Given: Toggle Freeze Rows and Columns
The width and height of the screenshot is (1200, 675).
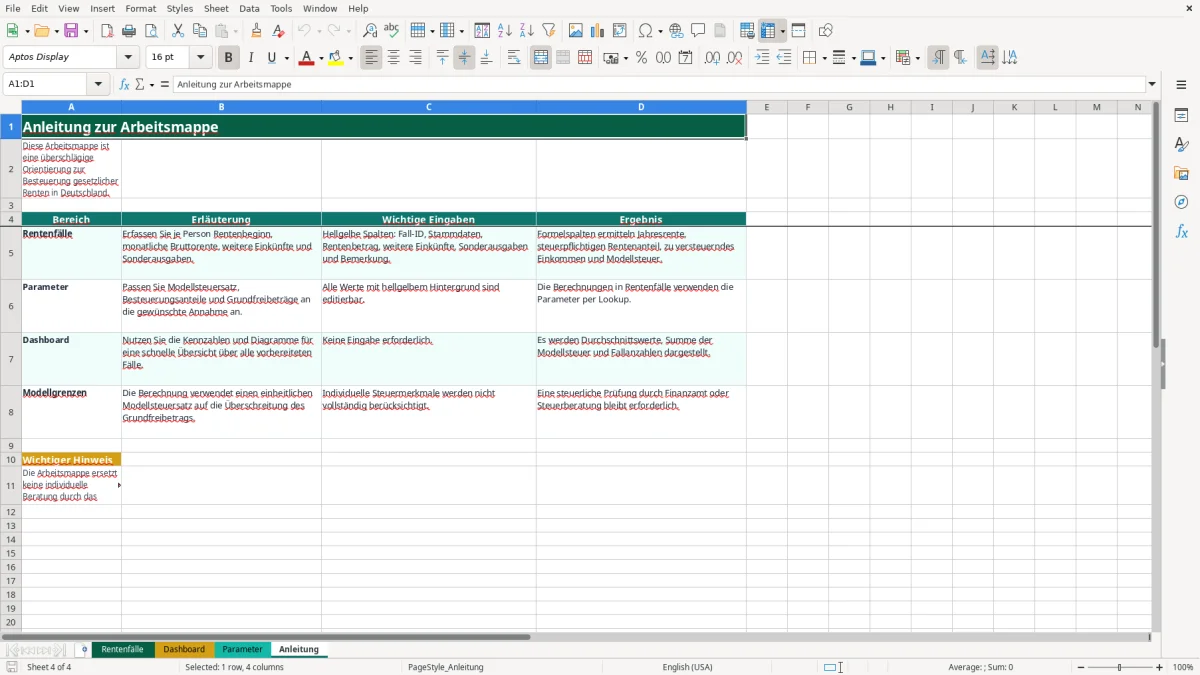Looking at the screenshot, I should pos(768,31).
